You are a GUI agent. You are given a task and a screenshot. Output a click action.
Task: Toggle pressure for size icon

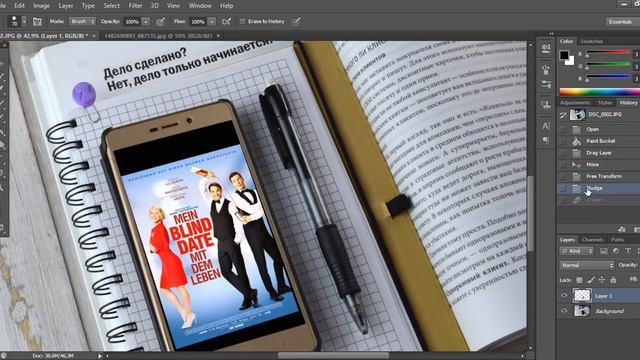point(296,21)
